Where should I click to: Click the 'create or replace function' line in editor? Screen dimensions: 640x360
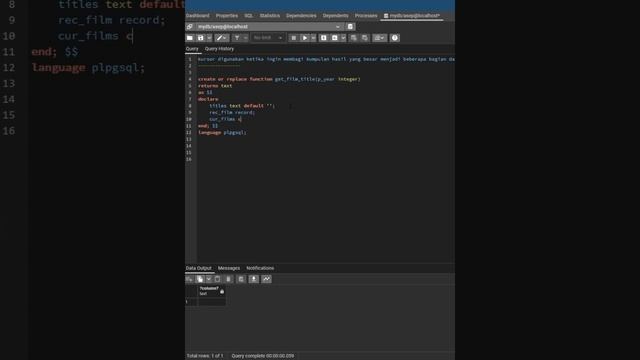coord(279,79)
